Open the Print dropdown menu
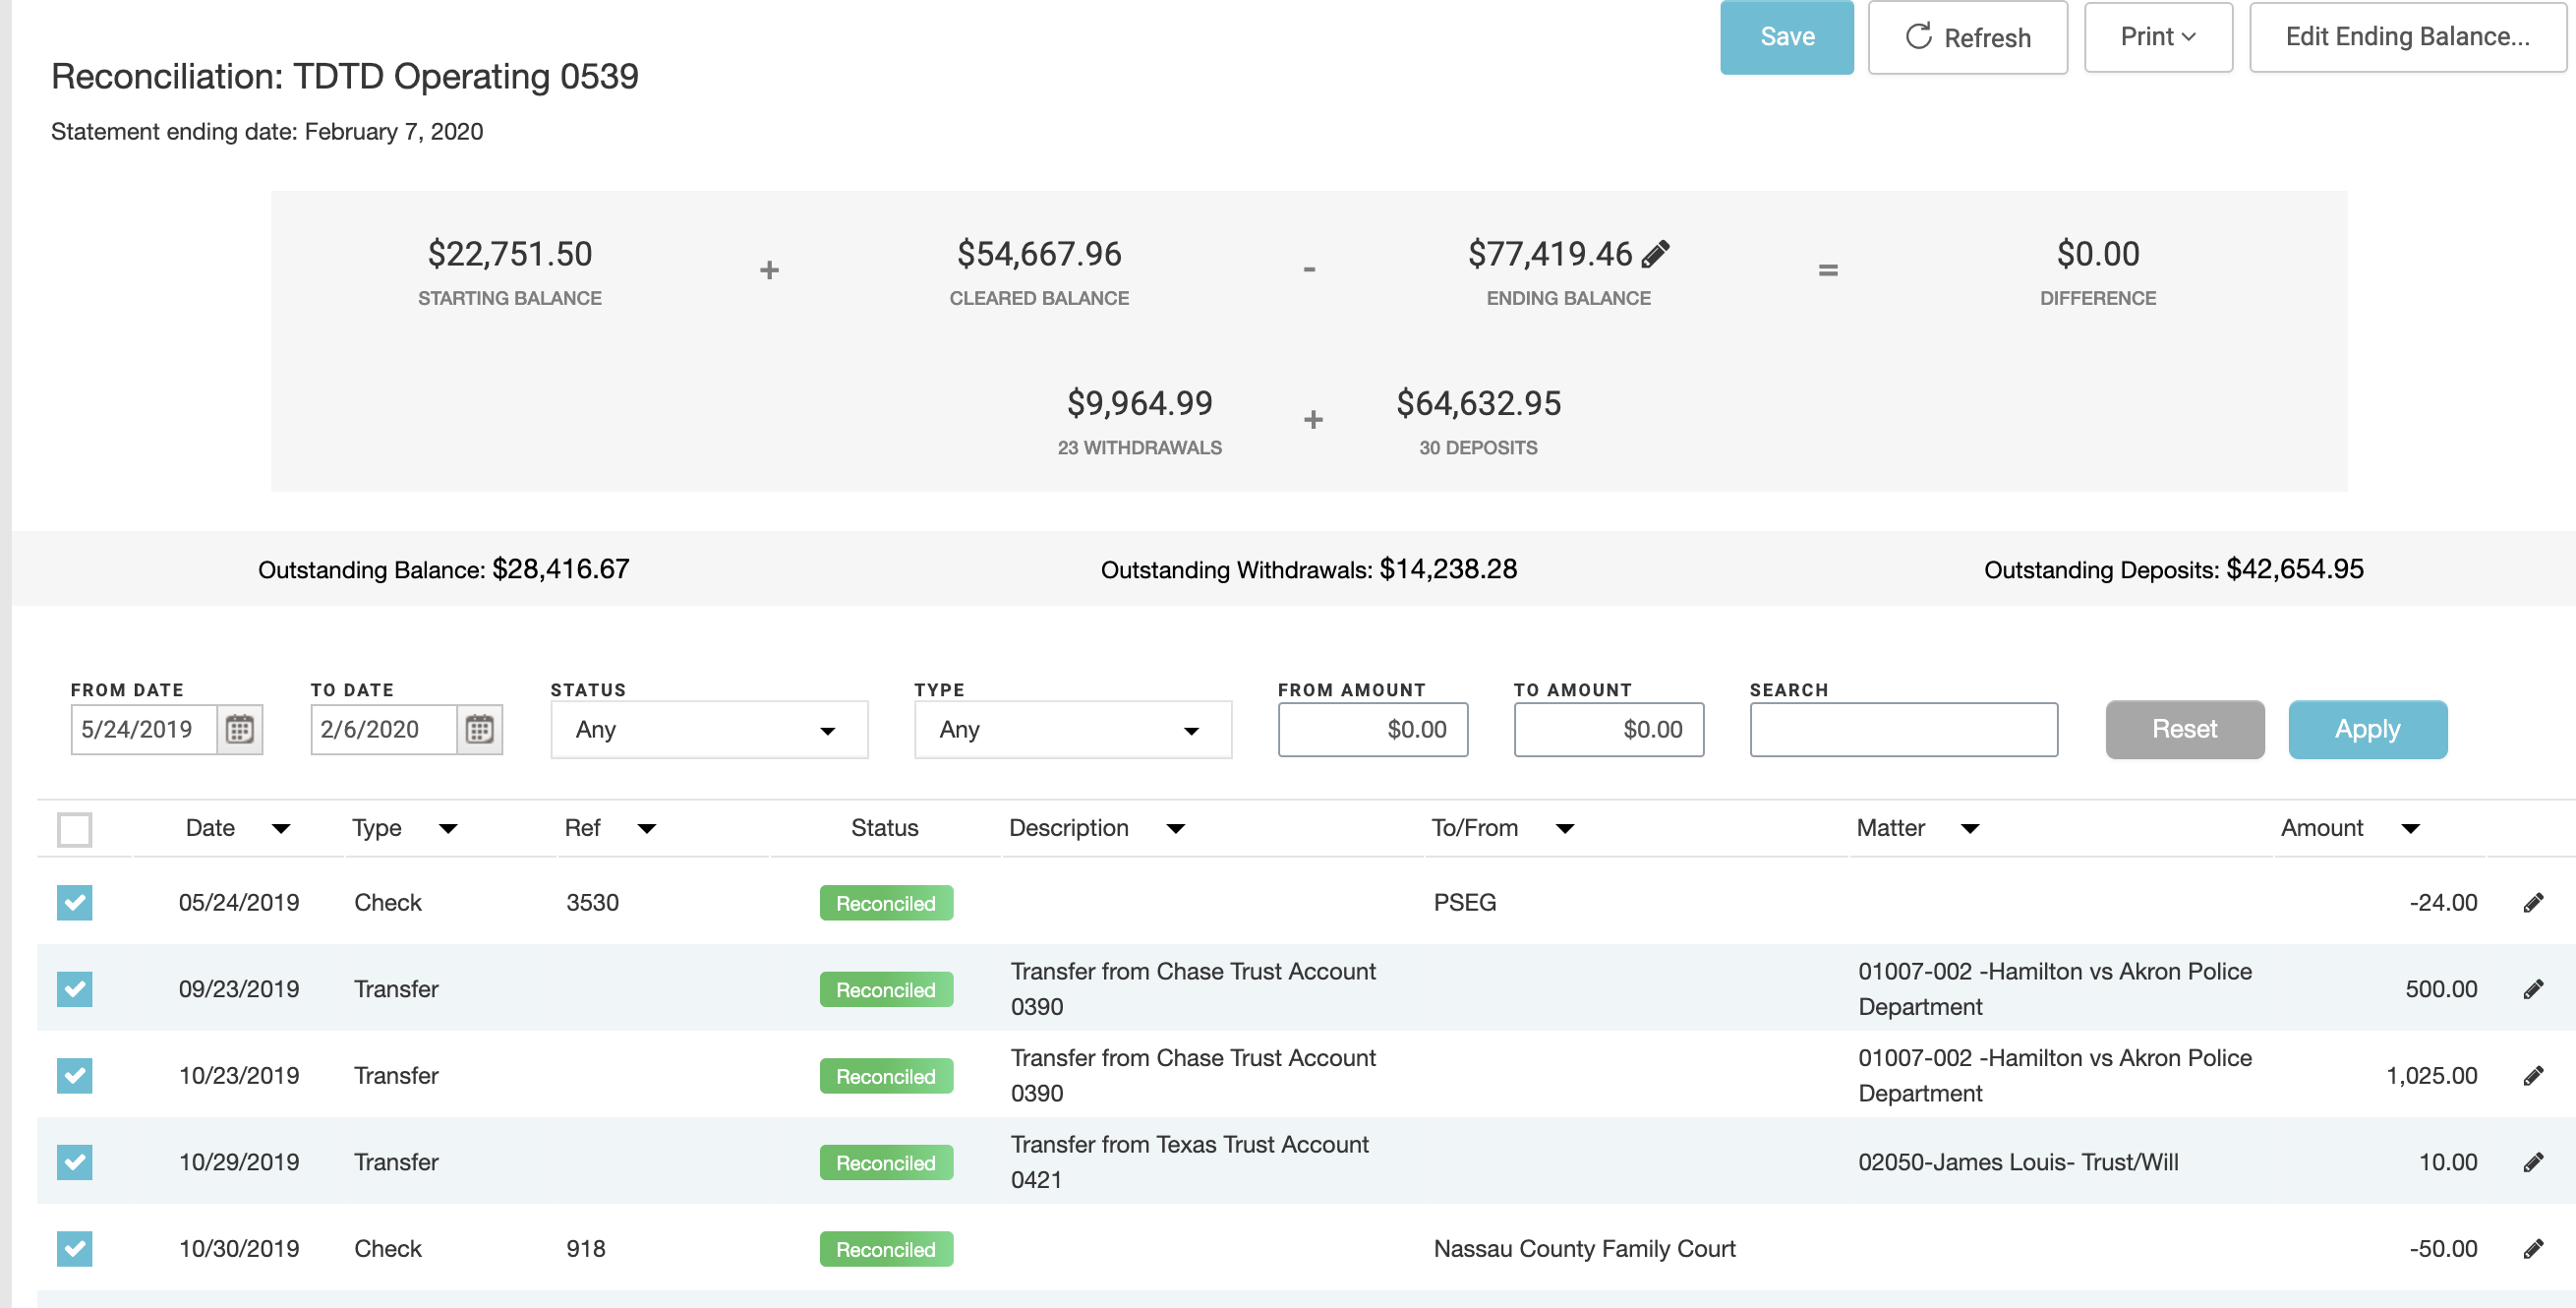 tap(2157, 37)
